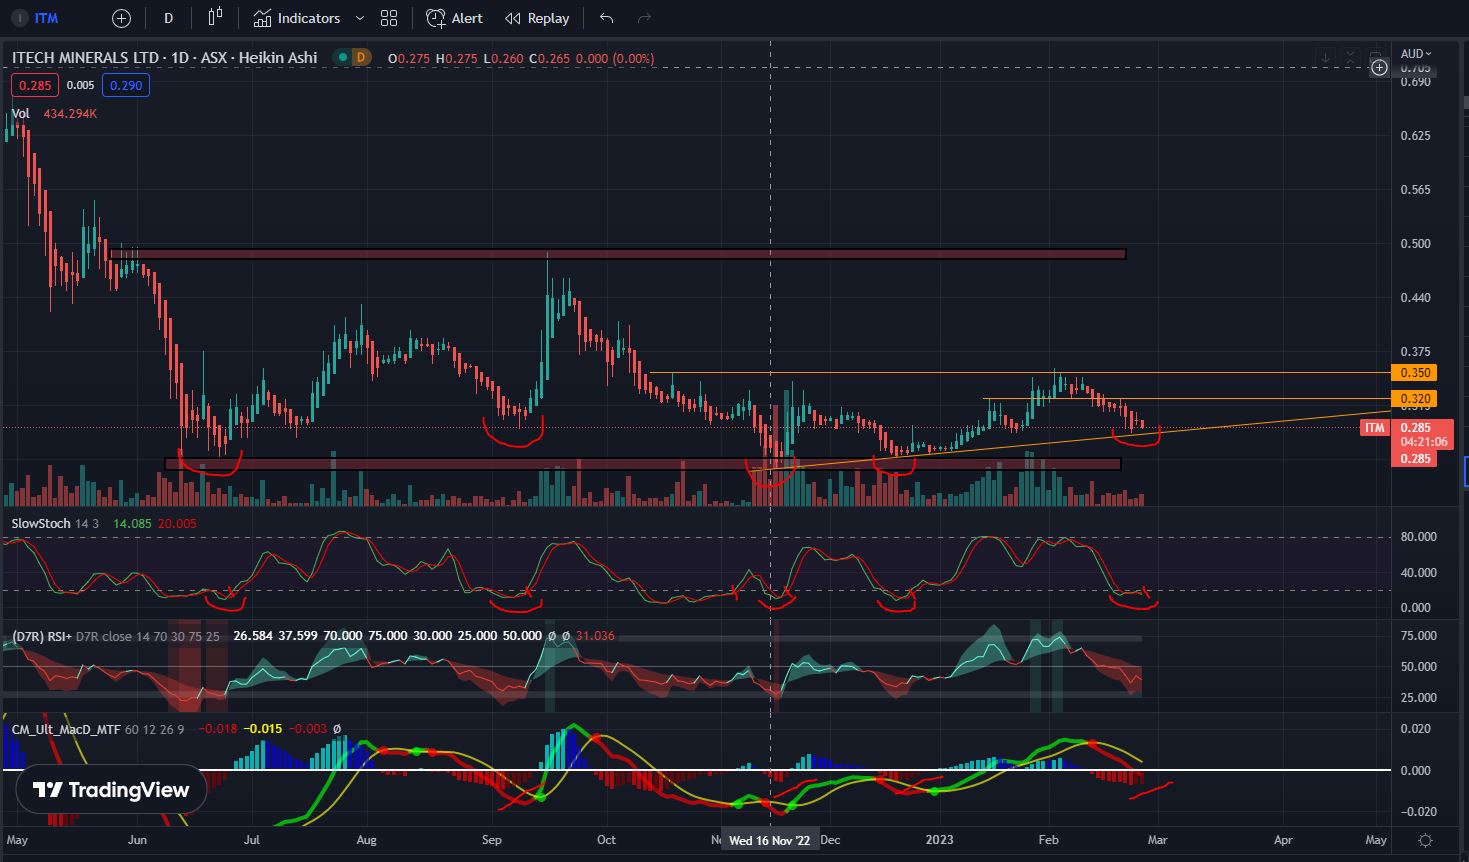
Task: Click the collapse pane icon
Action: [x=1351, y=58]
